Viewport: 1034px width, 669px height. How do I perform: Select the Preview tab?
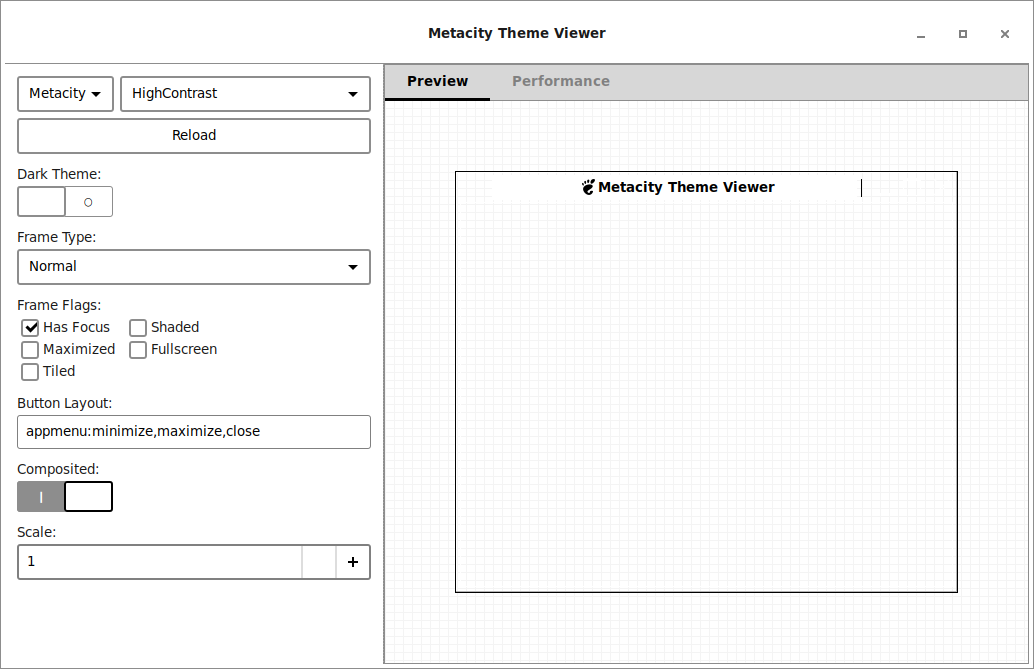437,81
